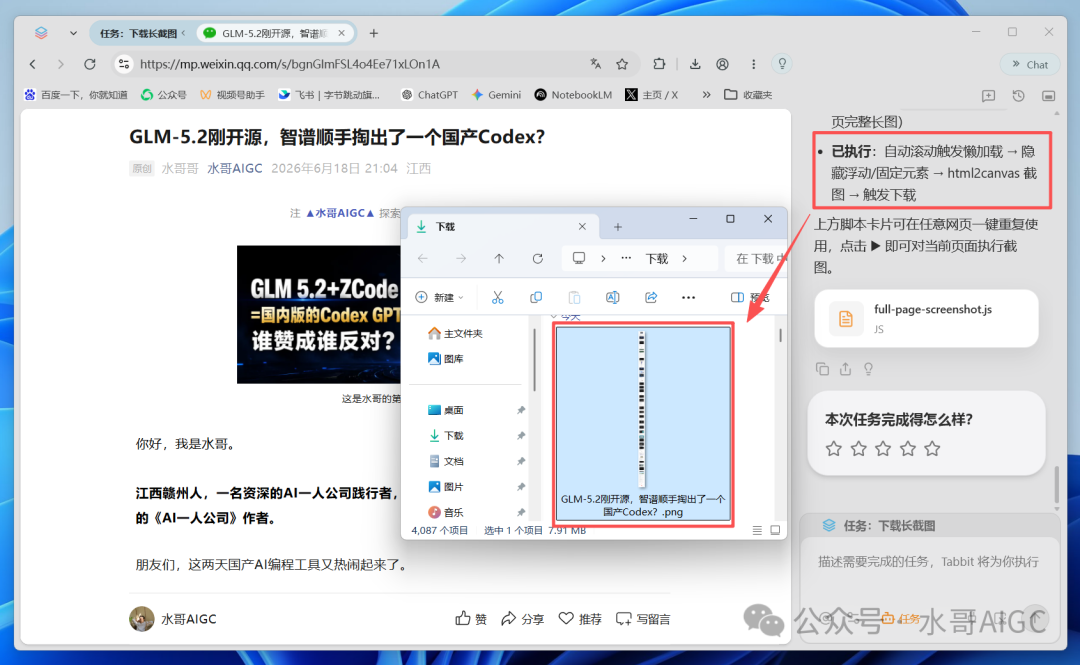1080x665 pixels.
Task: Translate this page via translate icon
Action: (x=595, y=64)
